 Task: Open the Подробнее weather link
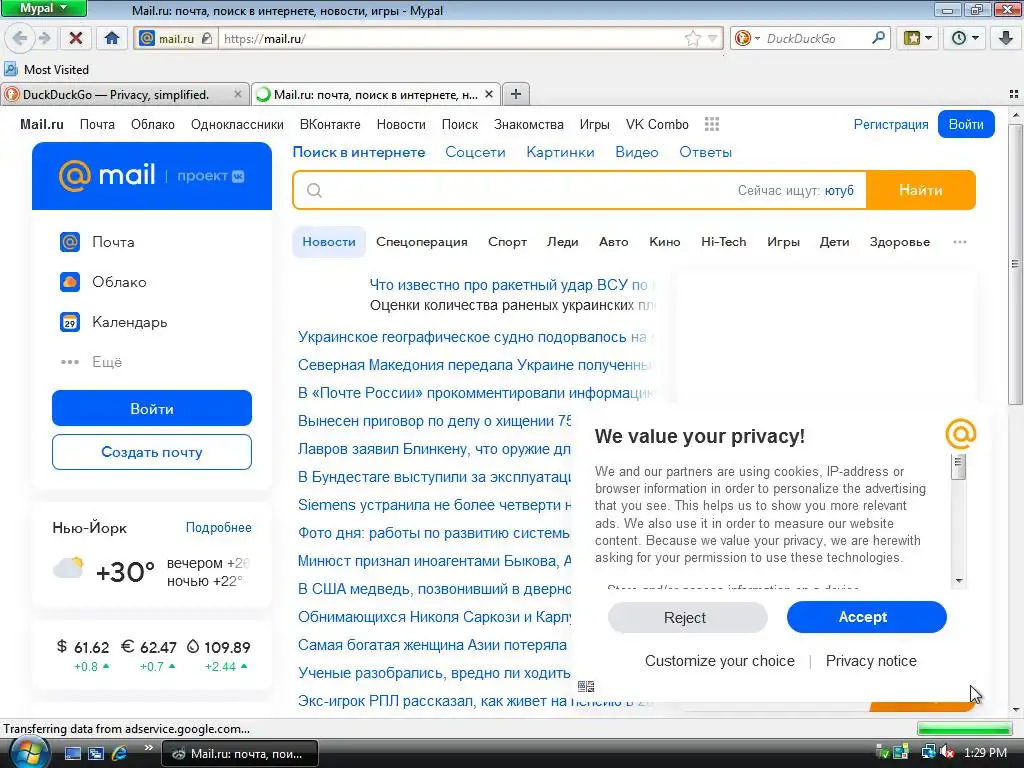[x=218, y=527]
